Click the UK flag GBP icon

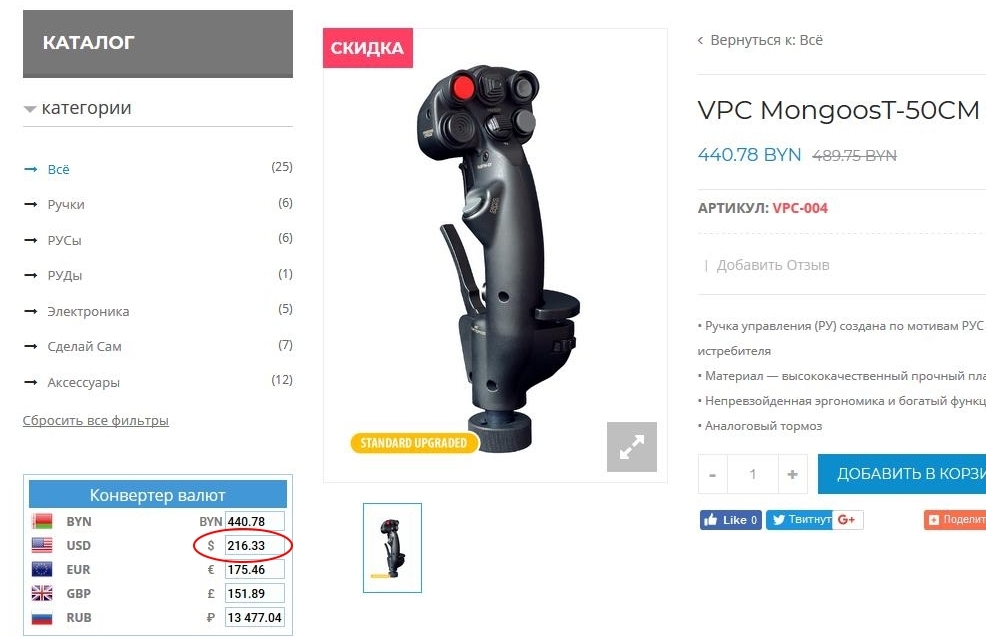pyautogui.click(x=42, y=593)
